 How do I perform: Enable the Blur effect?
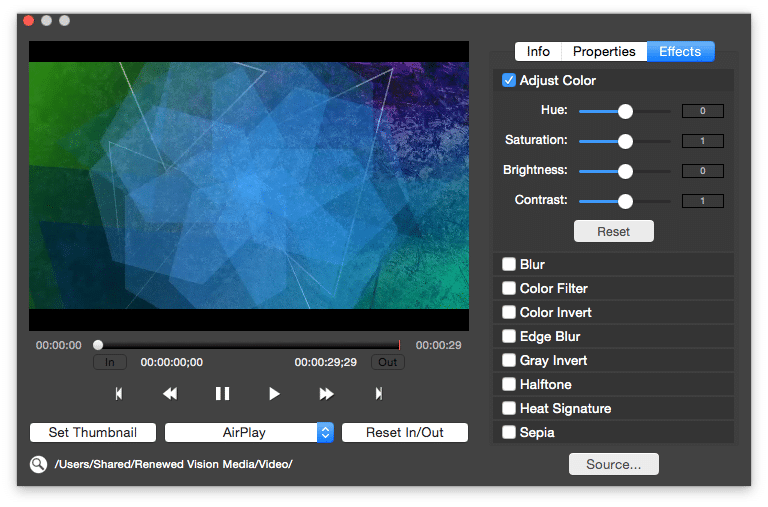coord(509,264)
